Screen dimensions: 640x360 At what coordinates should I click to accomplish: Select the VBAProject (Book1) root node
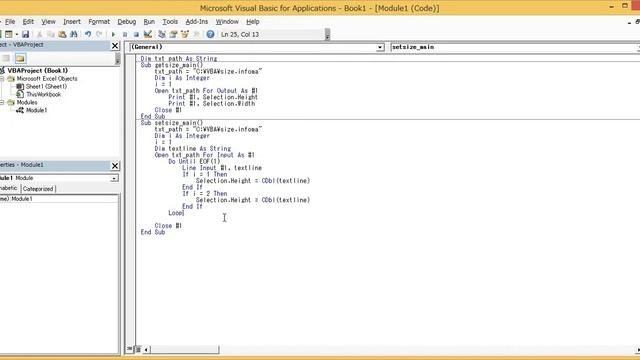[x=38, y=71]
